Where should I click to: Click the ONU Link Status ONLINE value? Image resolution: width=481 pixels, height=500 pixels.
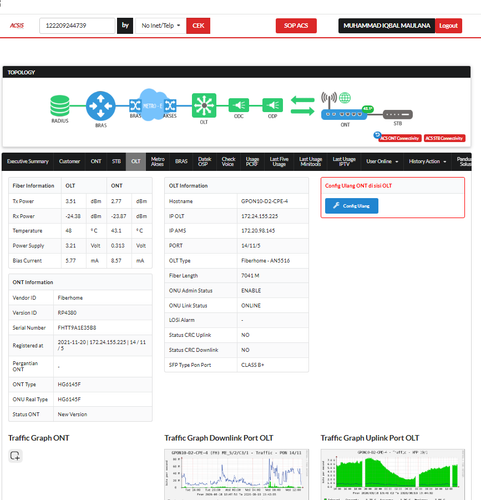pos(251,306)
